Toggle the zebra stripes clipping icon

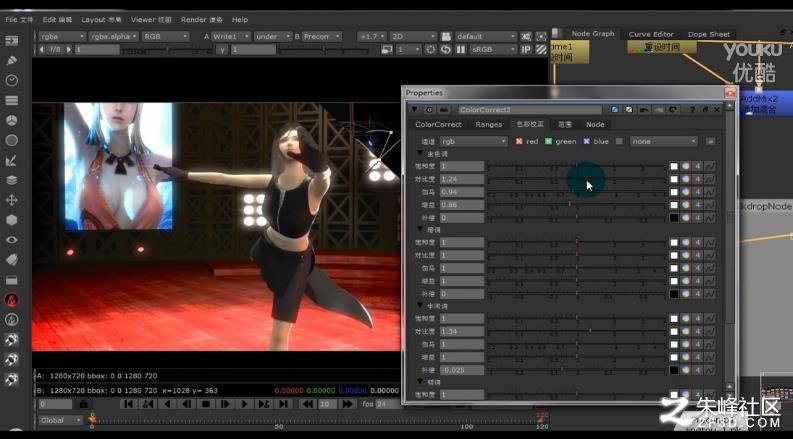[542, 50]
